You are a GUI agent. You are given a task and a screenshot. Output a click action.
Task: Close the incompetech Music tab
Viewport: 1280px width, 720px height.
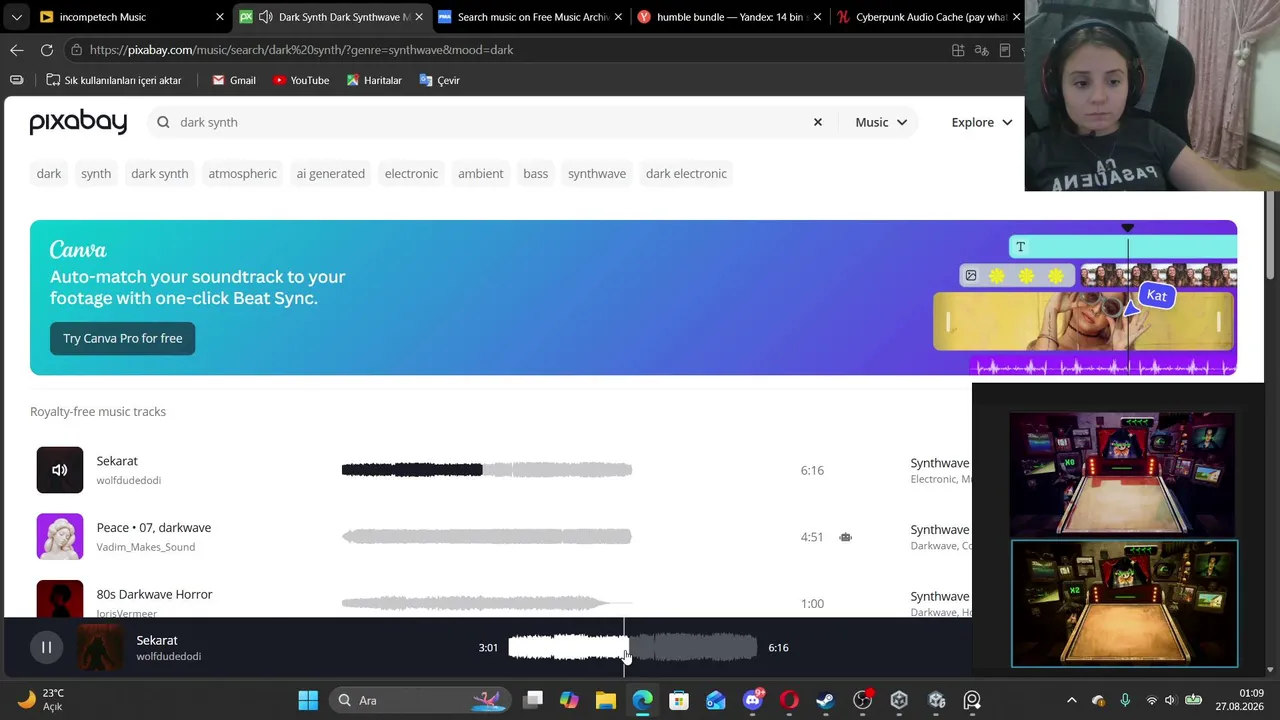pos(220,17)
